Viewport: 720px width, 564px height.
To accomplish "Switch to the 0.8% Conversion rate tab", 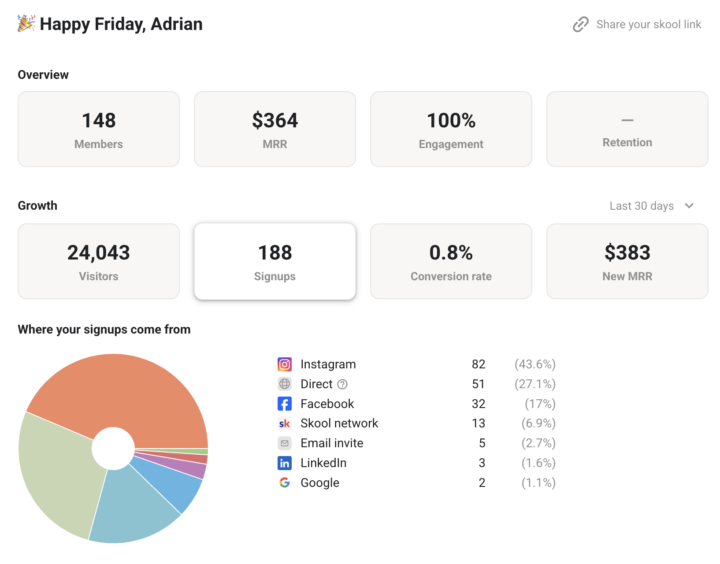I will tap(451, 261).
